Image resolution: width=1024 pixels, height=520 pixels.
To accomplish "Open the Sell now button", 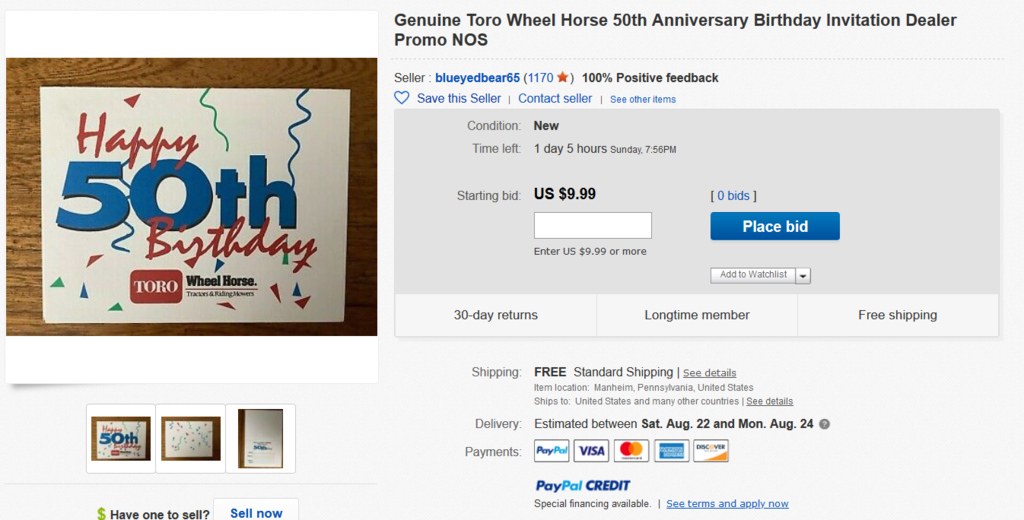I will [256, 513].
